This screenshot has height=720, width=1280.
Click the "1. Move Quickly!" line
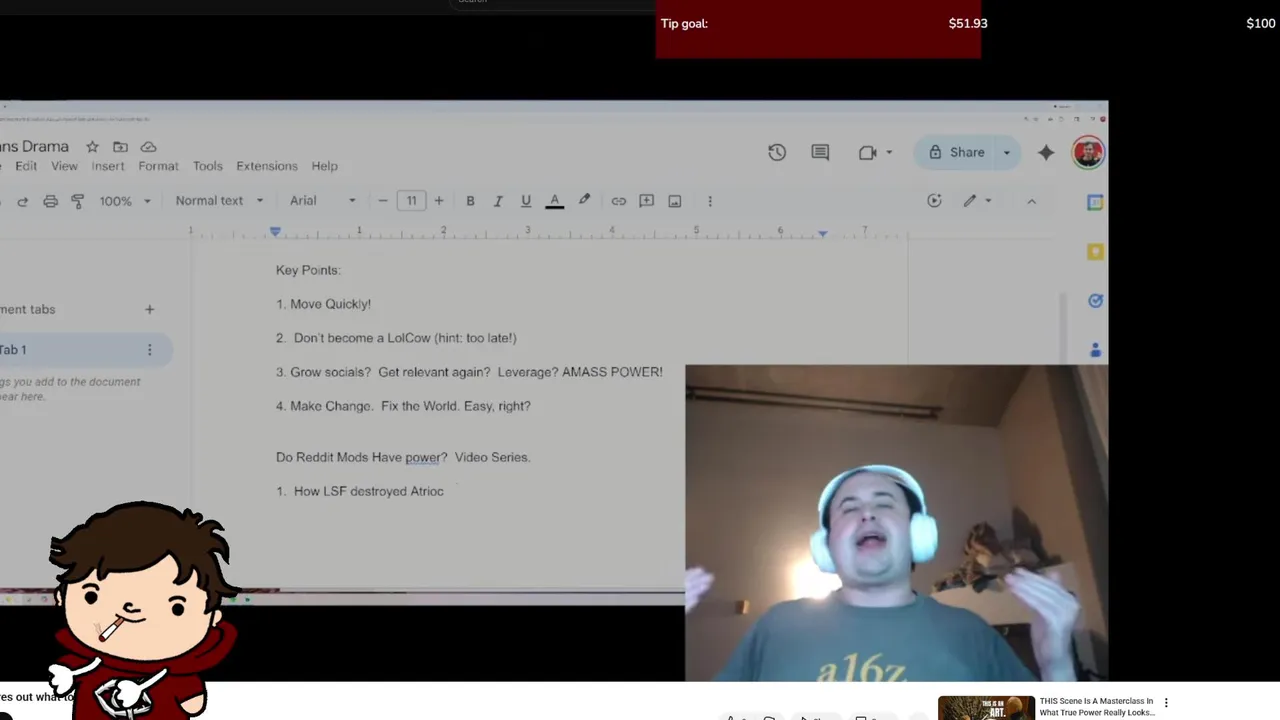click(x=323, y=304)
